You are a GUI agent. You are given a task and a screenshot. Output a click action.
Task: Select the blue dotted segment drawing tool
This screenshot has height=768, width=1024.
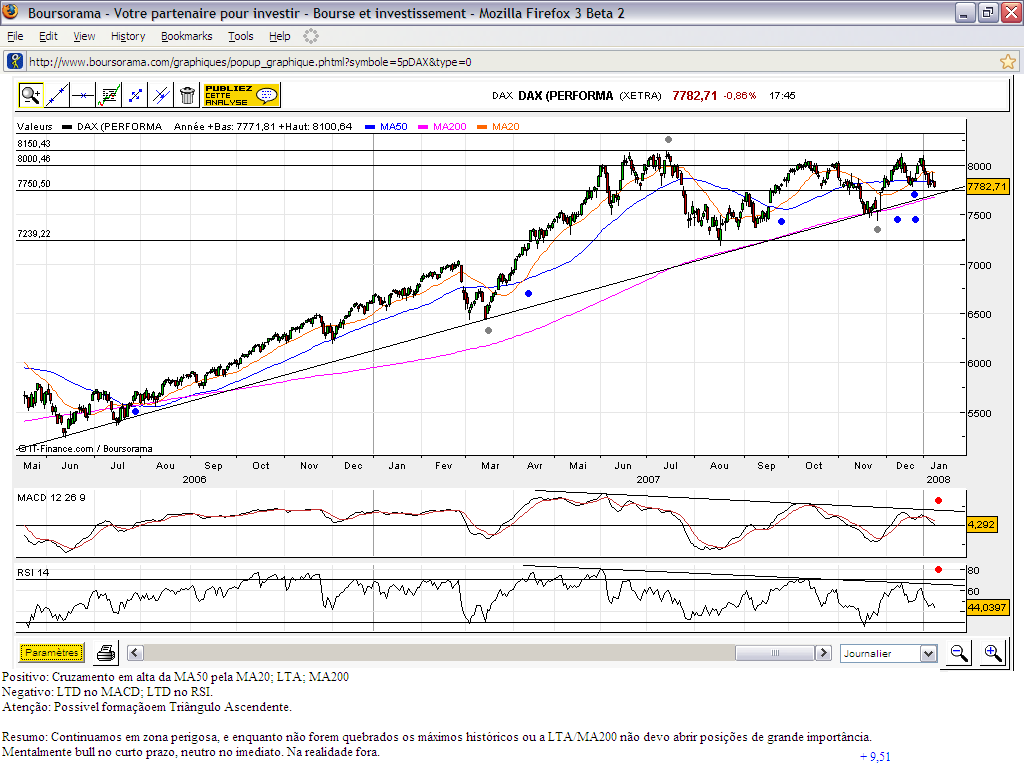pos(135,95)
